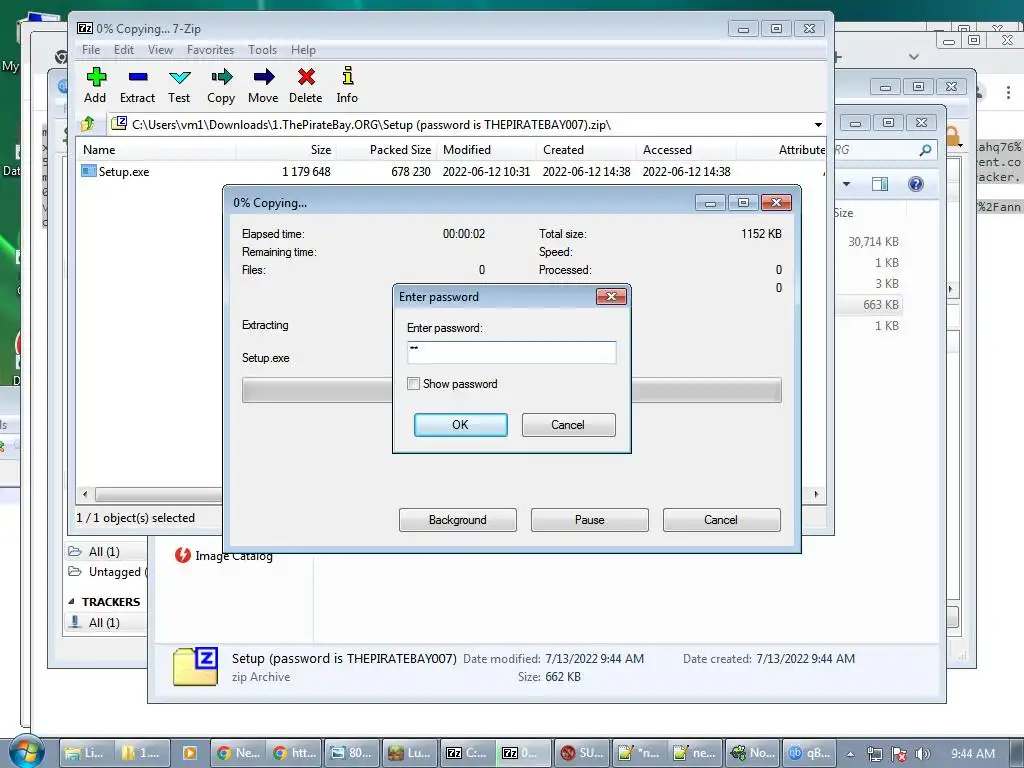
Task: Click the media player taskbar icon
Action: pos(189,753)
